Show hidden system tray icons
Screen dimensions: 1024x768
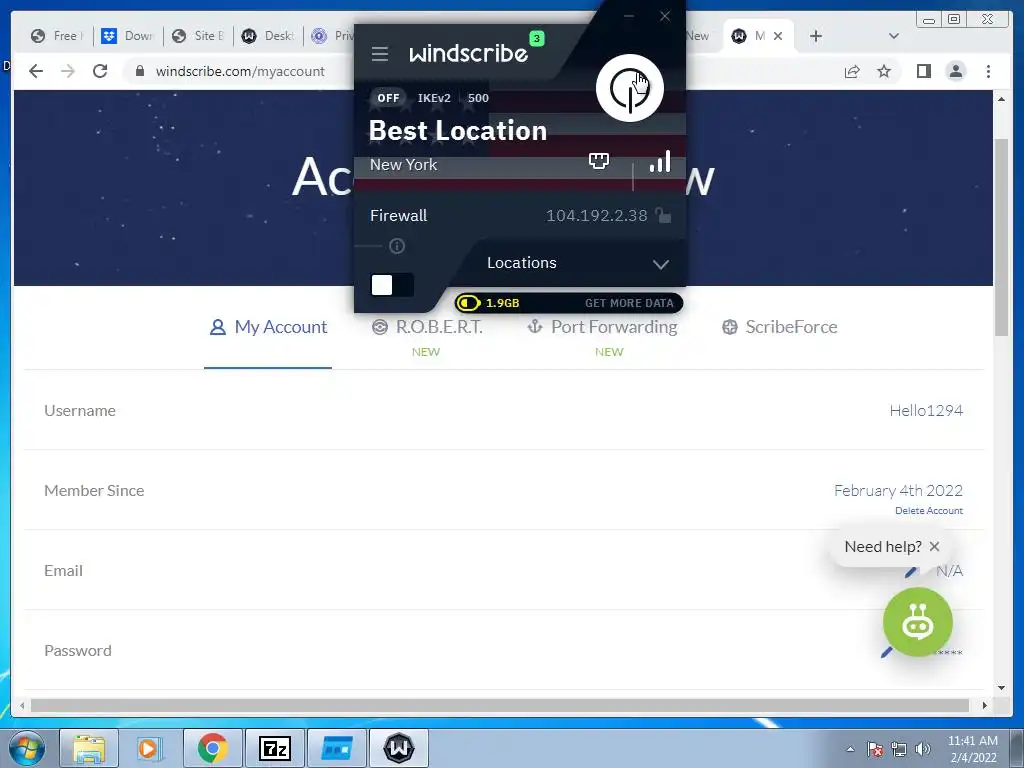click(x=850, y=749)
